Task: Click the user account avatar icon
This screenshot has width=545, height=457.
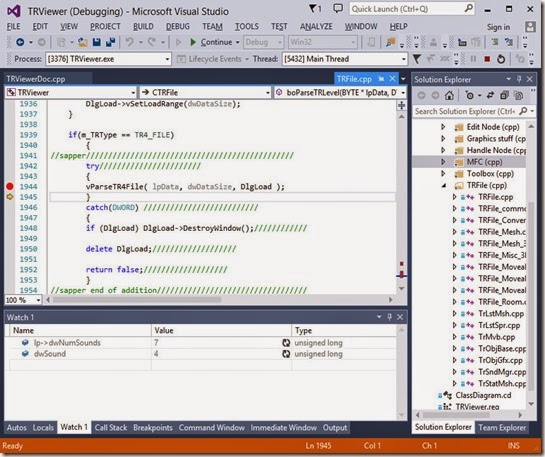Action: [x=530, y=27]
